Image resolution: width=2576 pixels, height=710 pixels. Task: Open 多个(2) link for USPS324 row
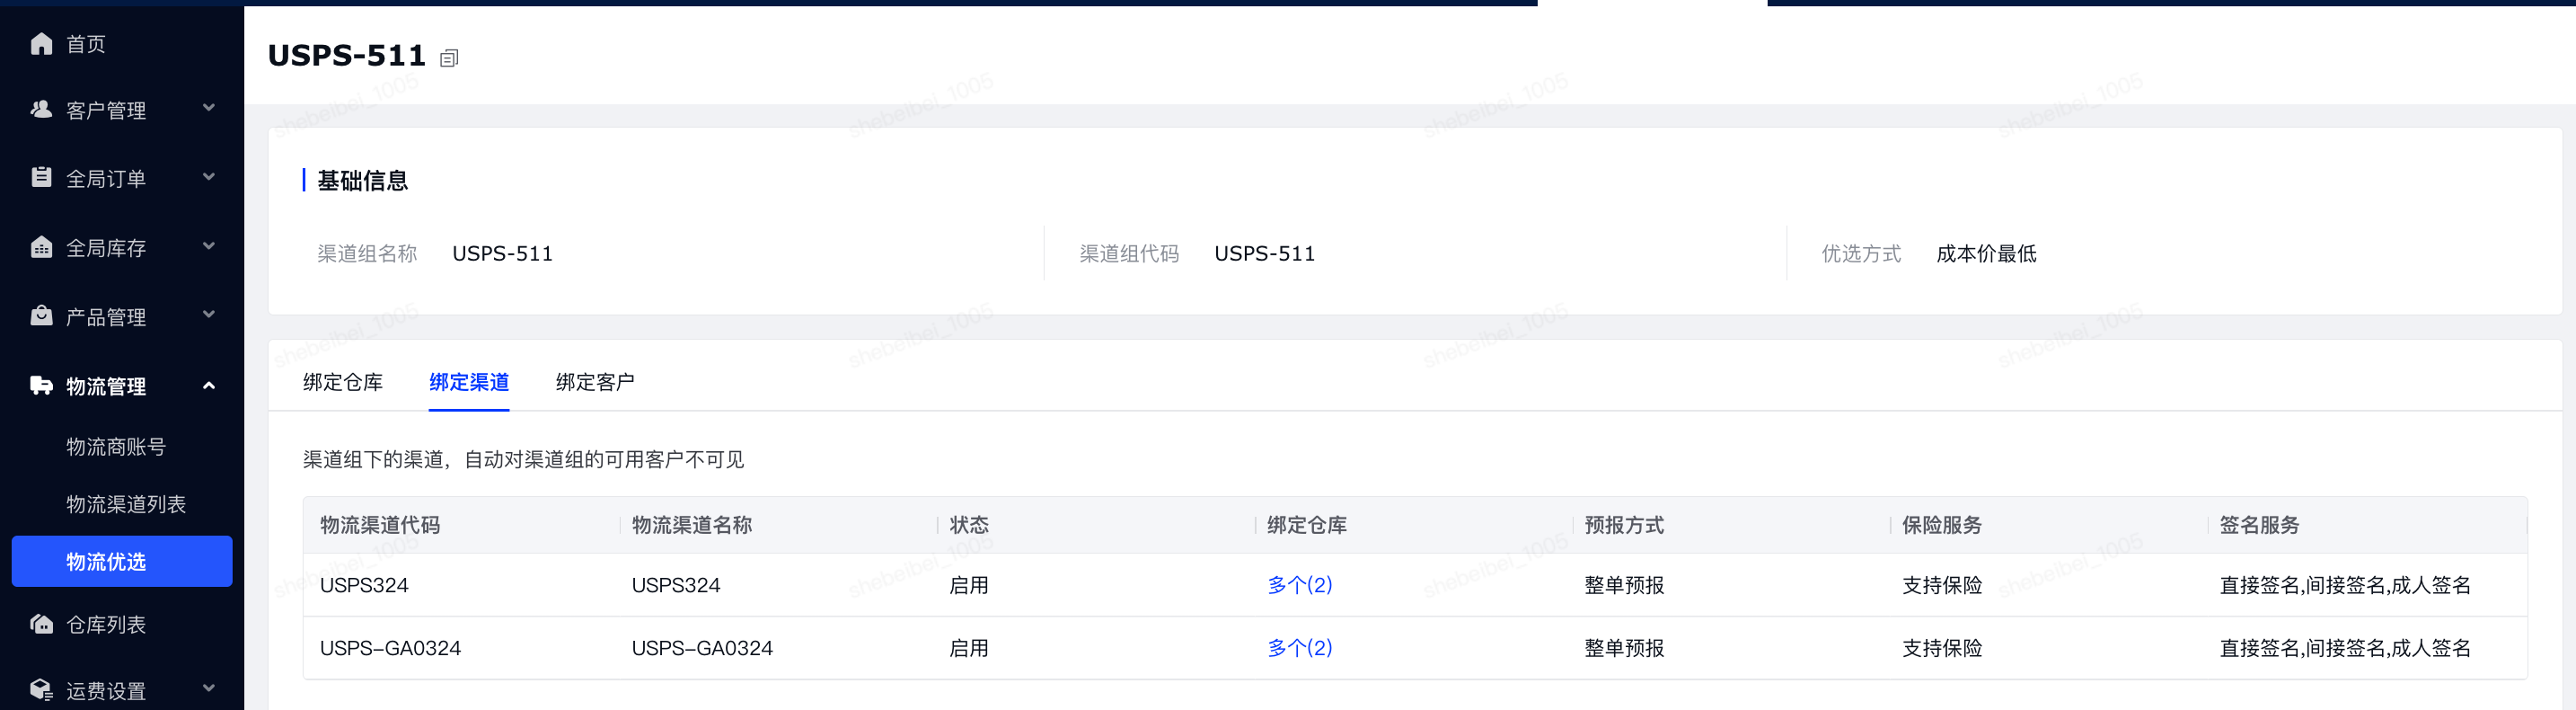[x=1300, y=585]
